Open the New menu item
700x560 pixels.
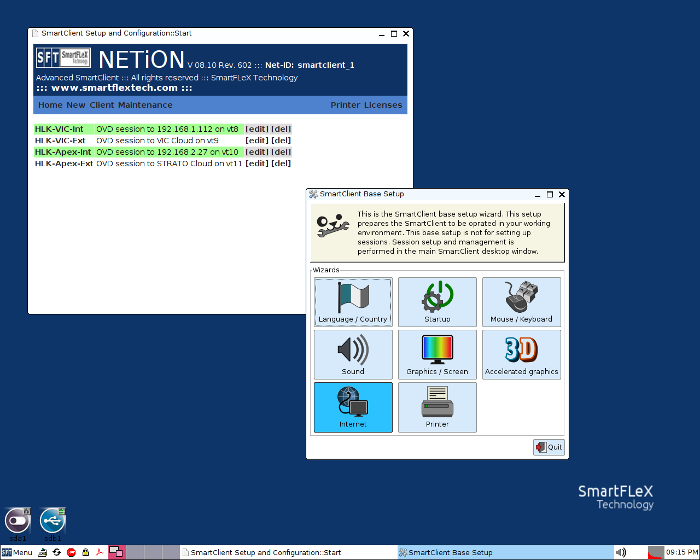click(76, 105)
